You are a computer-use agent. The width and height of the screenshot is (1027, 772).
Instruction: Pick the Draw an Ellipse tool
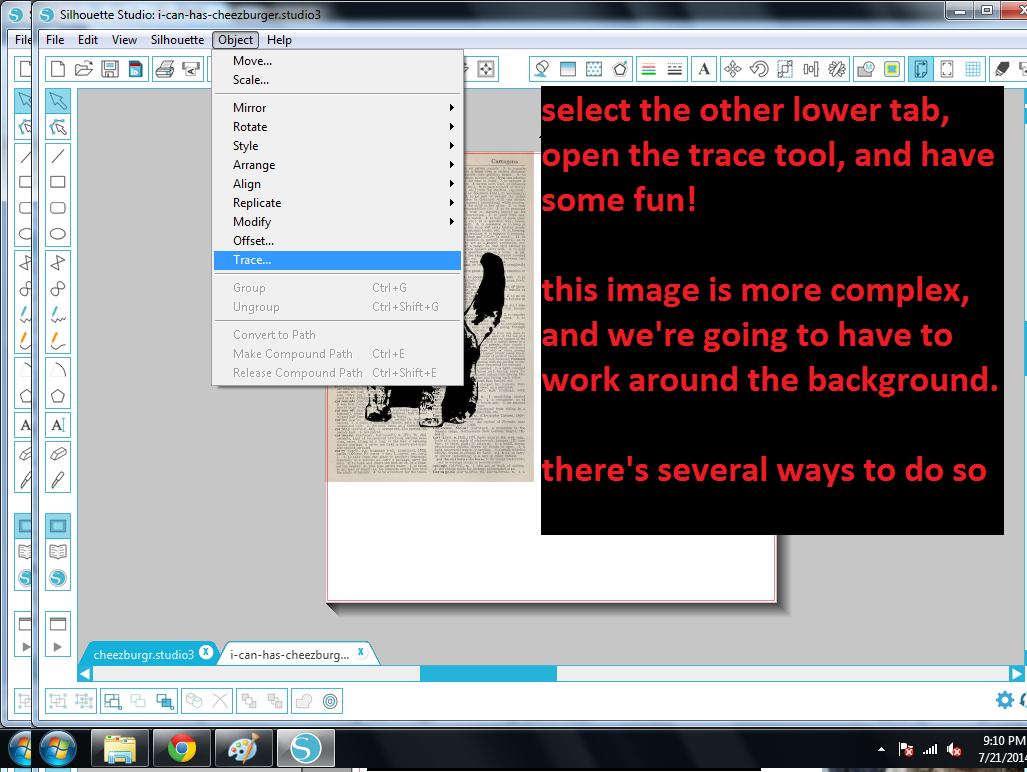58,234
